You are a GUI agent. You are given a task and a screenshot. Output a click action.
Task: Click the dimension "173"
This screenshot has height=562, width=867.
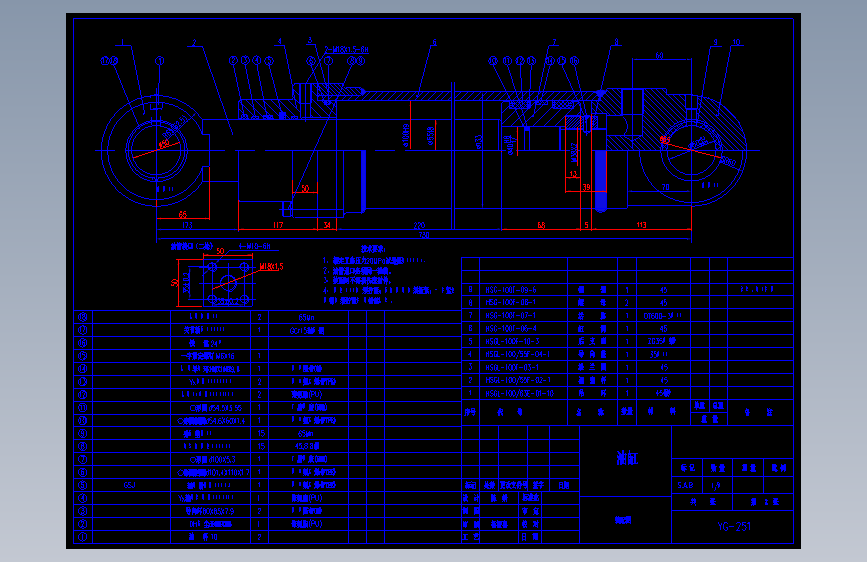187,225
